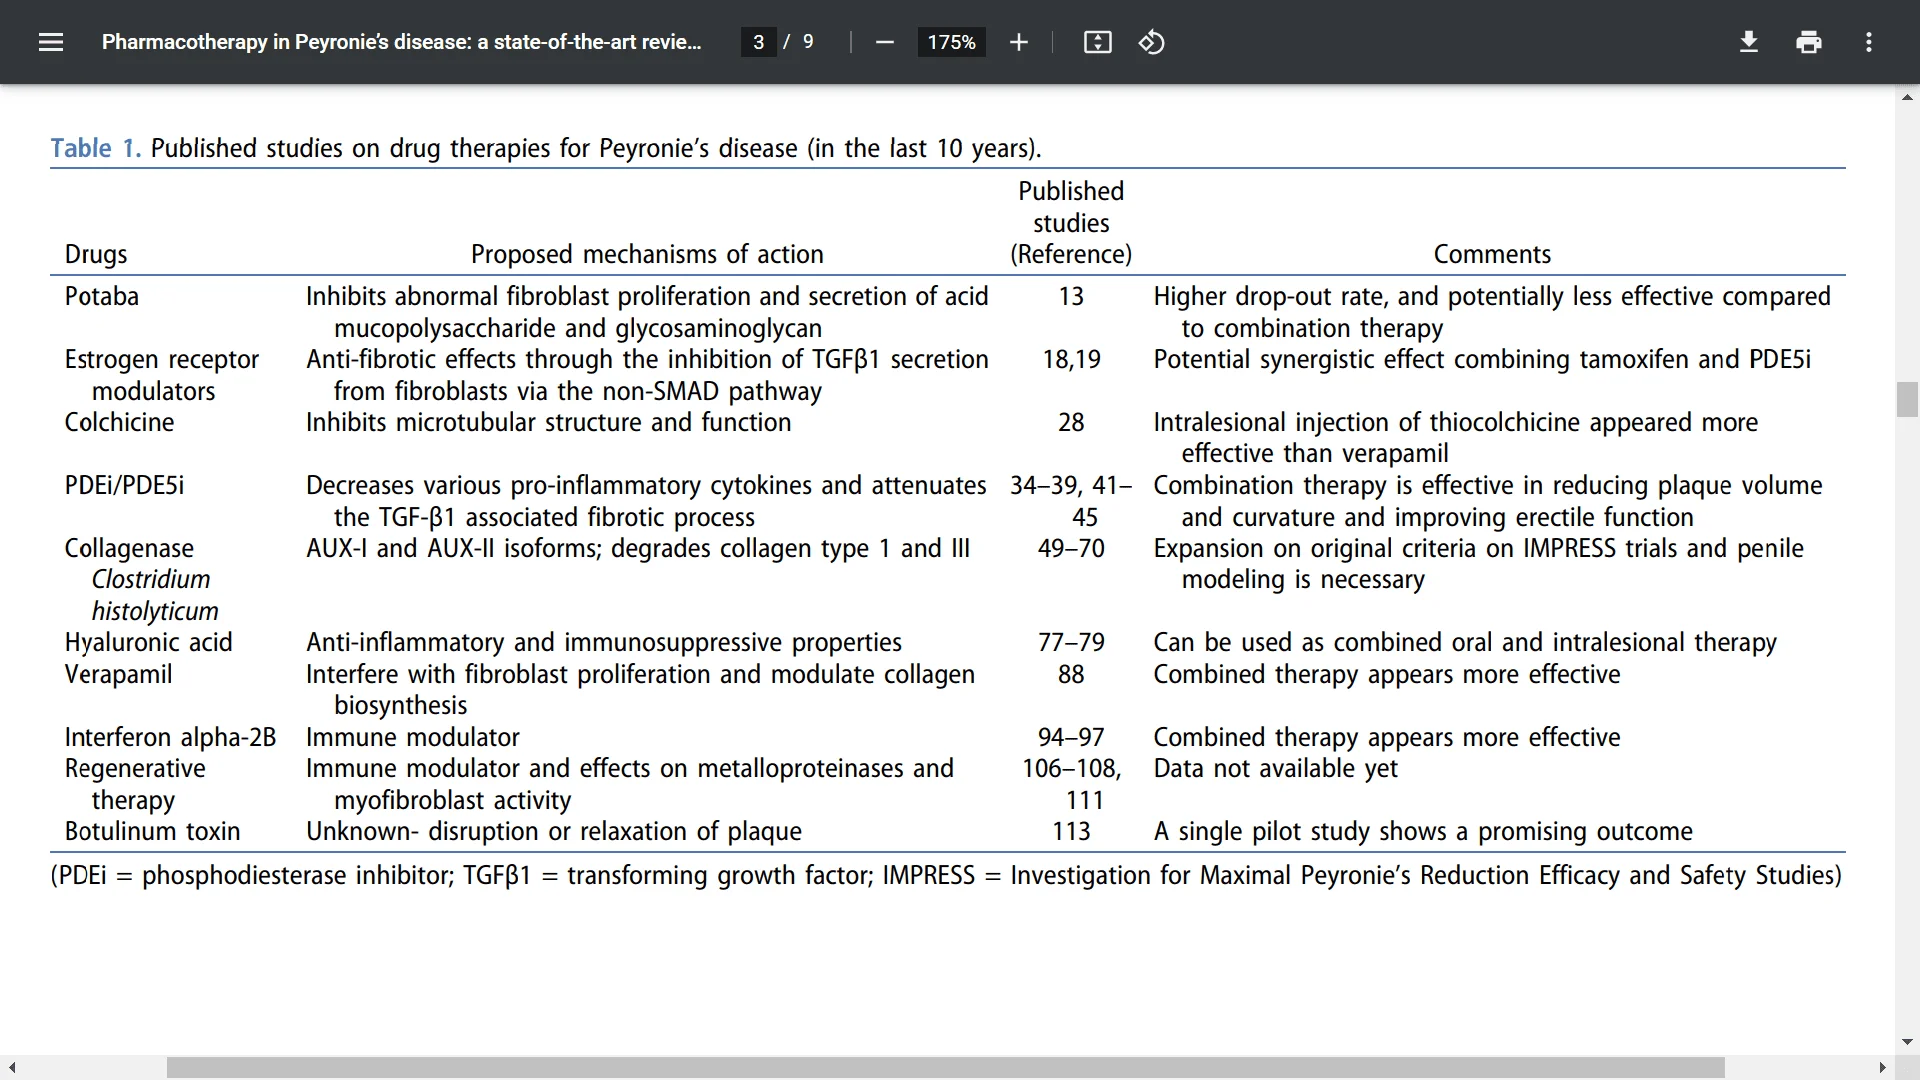Viewport: 1920px width, 1080px height.
Task: Click the 'Colchicine' drug cell
Action: point(119,422)
